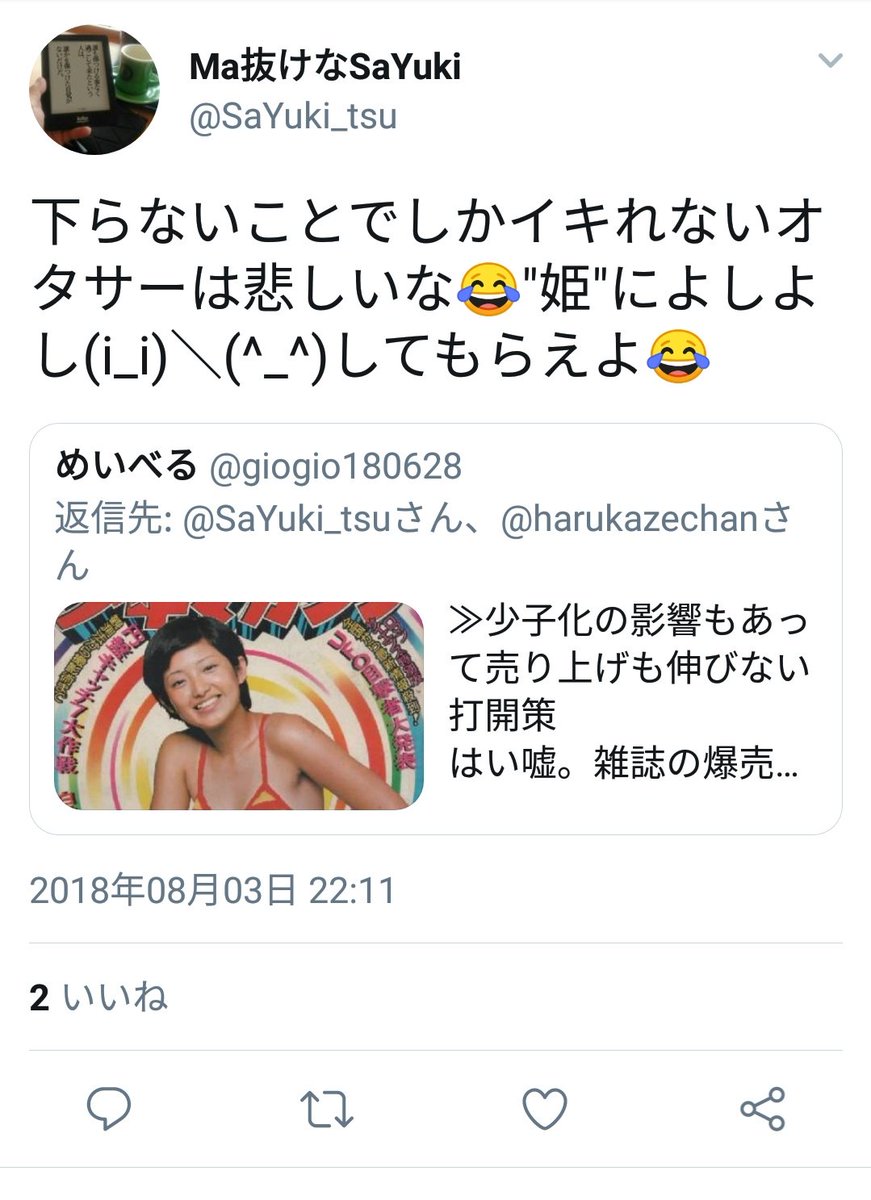The image size is (871, 1200).
Task: Like the tweet with the heart icon
Action: click(x=545, y=1109)
